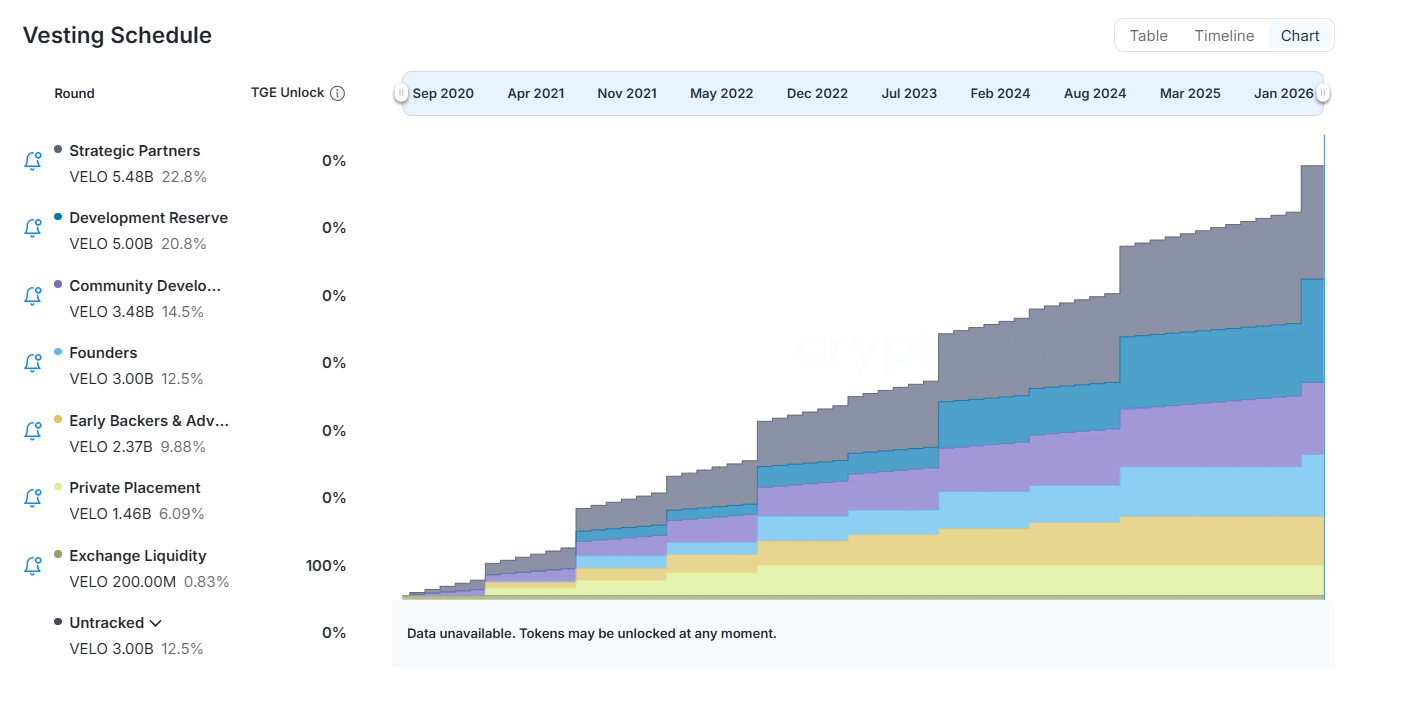Click the Strategic Partners round name
The height and width of the screenshot is (710, 1410).
click(134, 151)
